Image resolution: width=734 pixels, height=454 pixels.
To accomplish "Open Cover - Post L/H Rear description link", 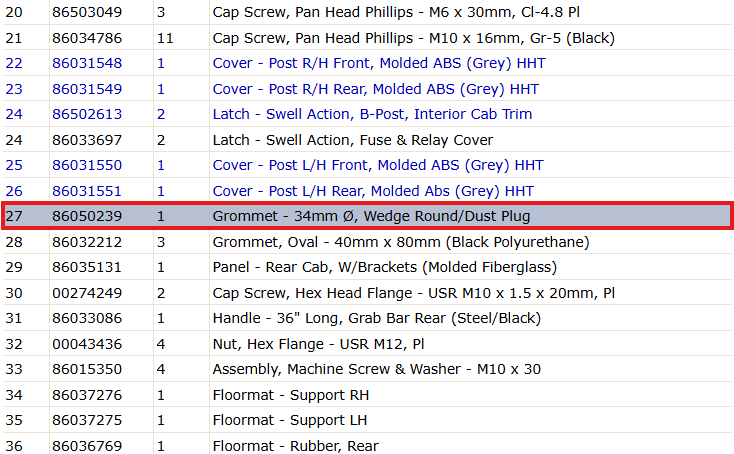I will click(373, 191).
